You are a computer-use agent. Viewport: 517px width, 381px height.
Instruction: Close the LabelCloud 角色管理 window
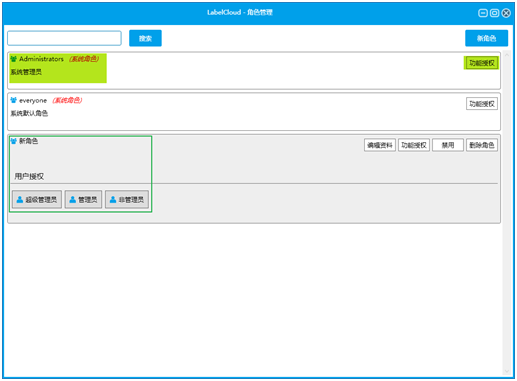pos(506,13)
